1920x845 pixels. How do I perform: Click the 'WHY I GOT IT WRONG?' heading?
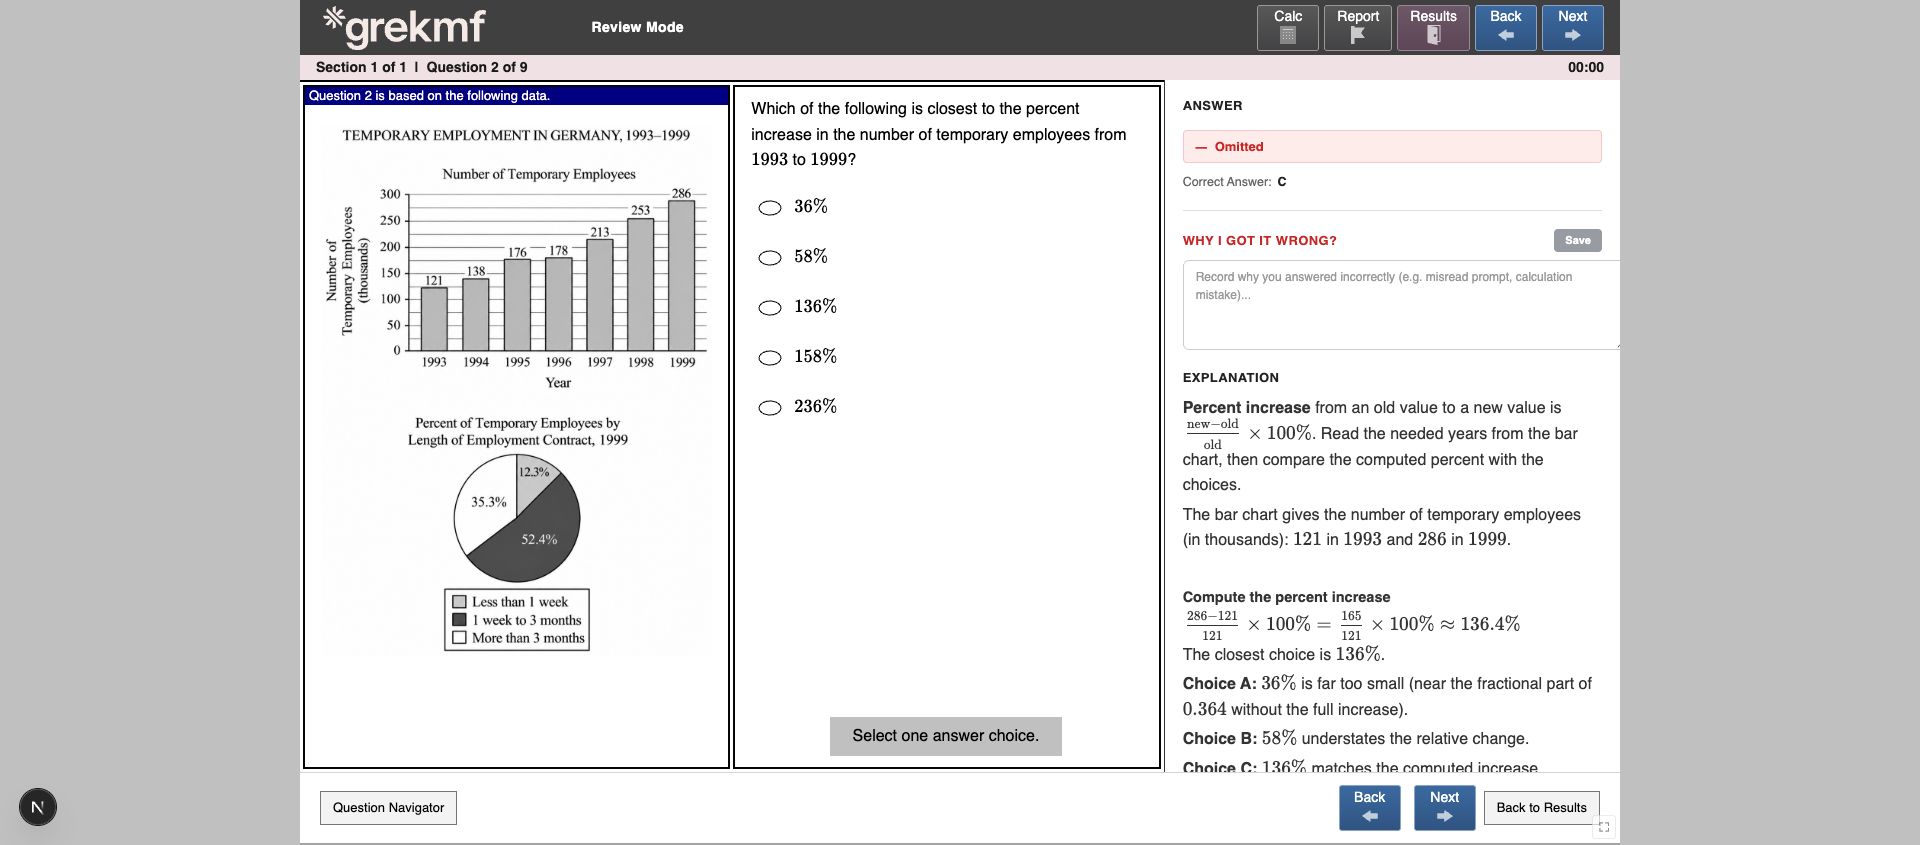tap(1259, 241)
